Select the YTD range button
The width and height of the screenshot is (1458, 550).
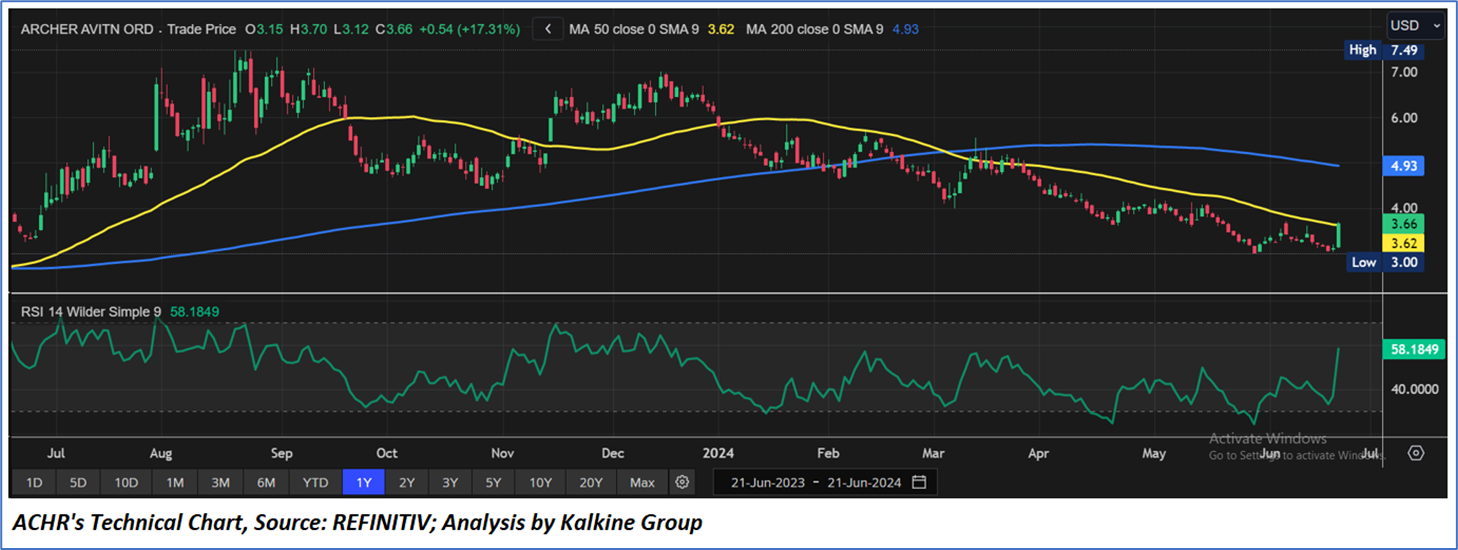tap(315, 482)
